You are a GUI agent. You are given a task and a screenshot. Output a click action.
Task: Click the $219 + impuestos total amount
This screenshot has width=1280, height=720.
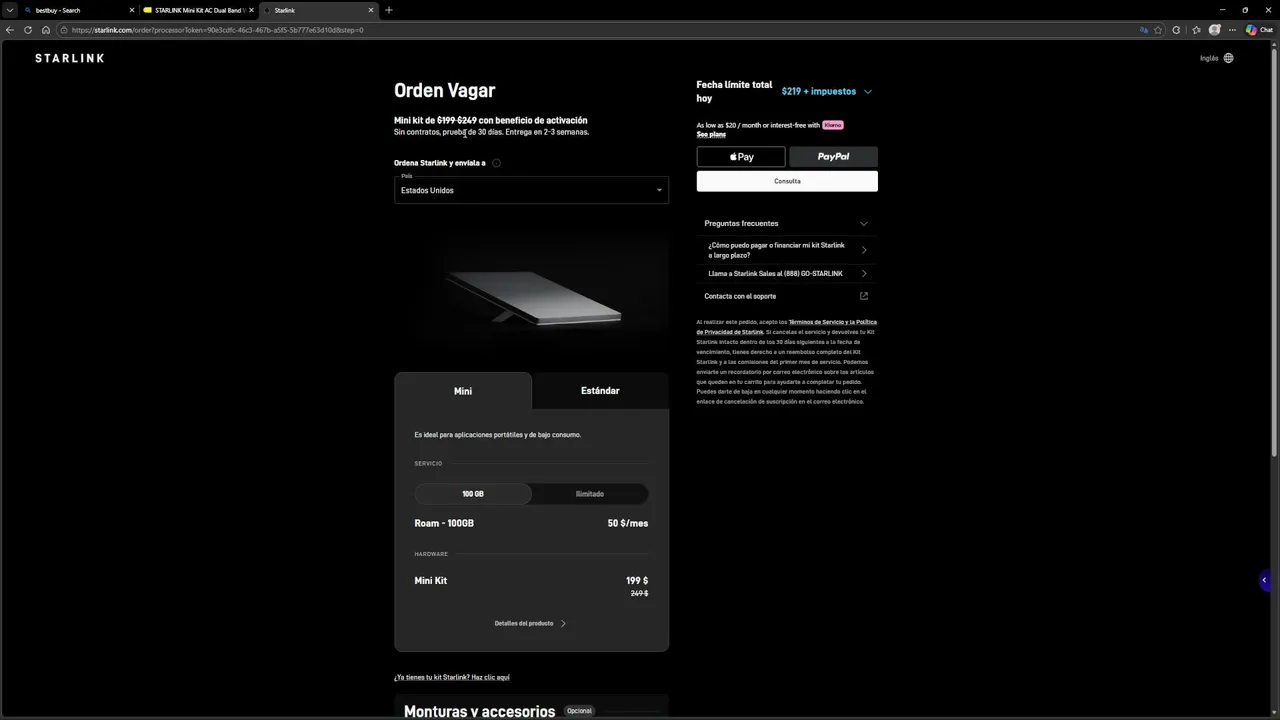pyautogui.click(x=819, y=91)
